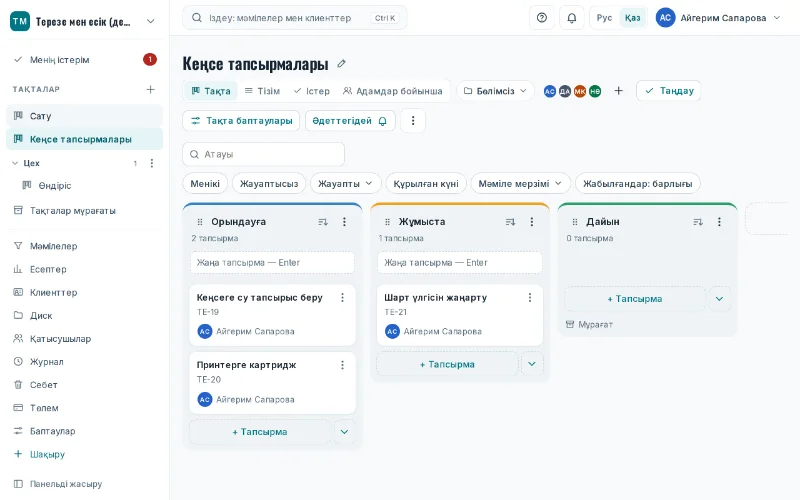Grab the drag handle of Орындауға column
800x500 pixels.
[x=200, y=222]
